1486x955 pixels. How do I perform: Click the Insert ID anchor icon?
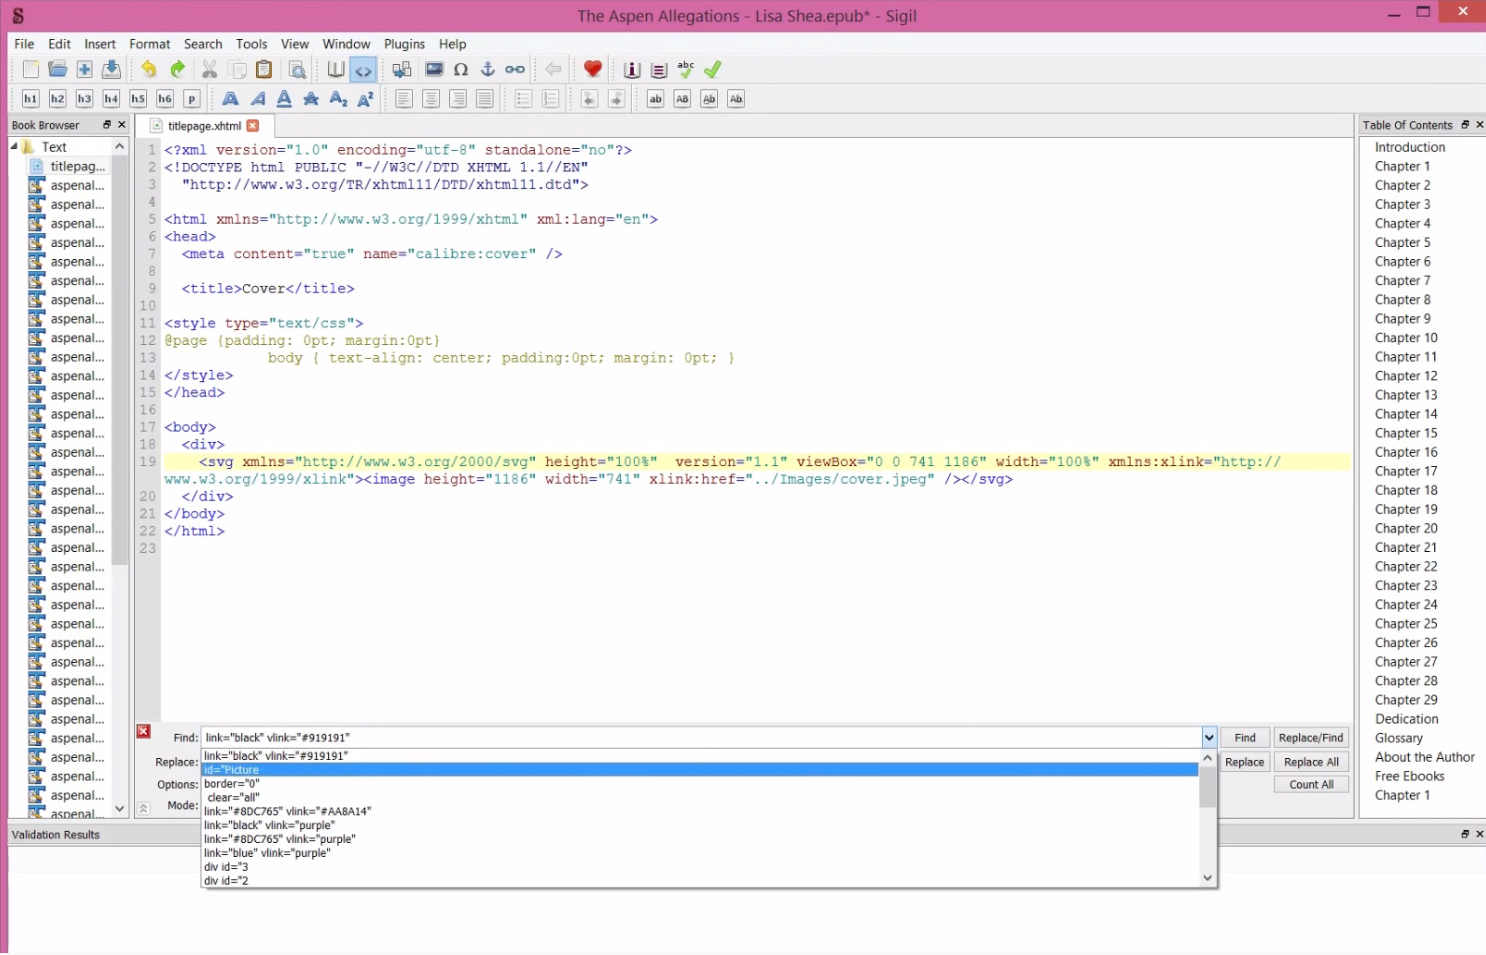(488, 70)
